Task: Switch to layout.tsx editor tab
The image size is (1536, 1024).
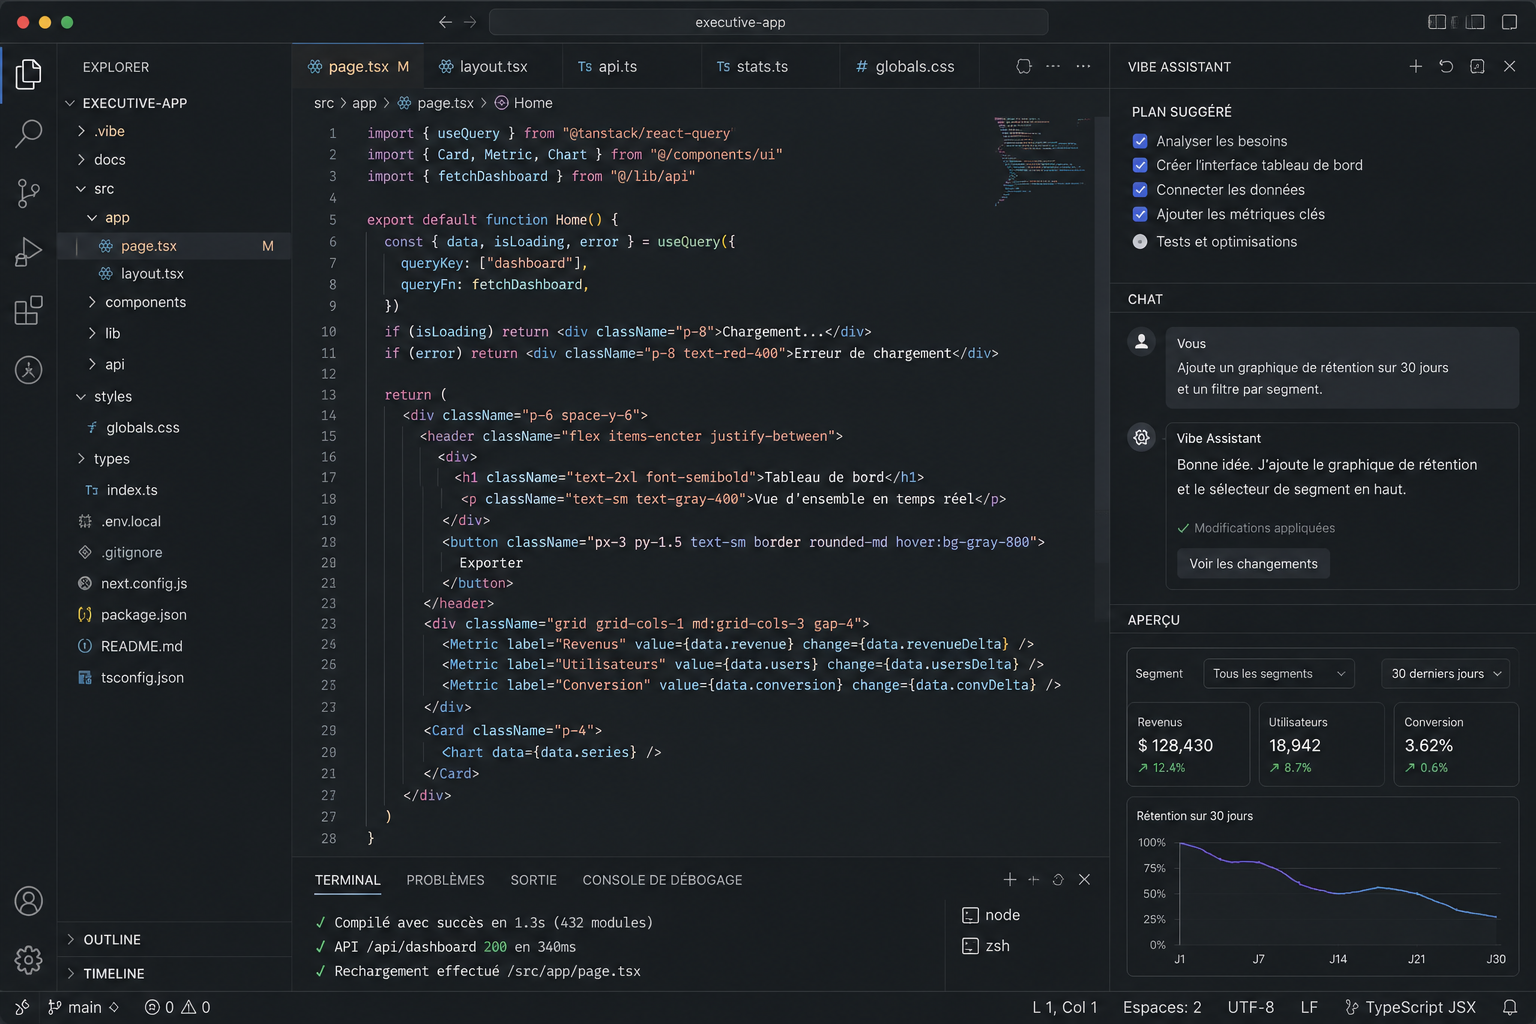Action: coord(492,66)
